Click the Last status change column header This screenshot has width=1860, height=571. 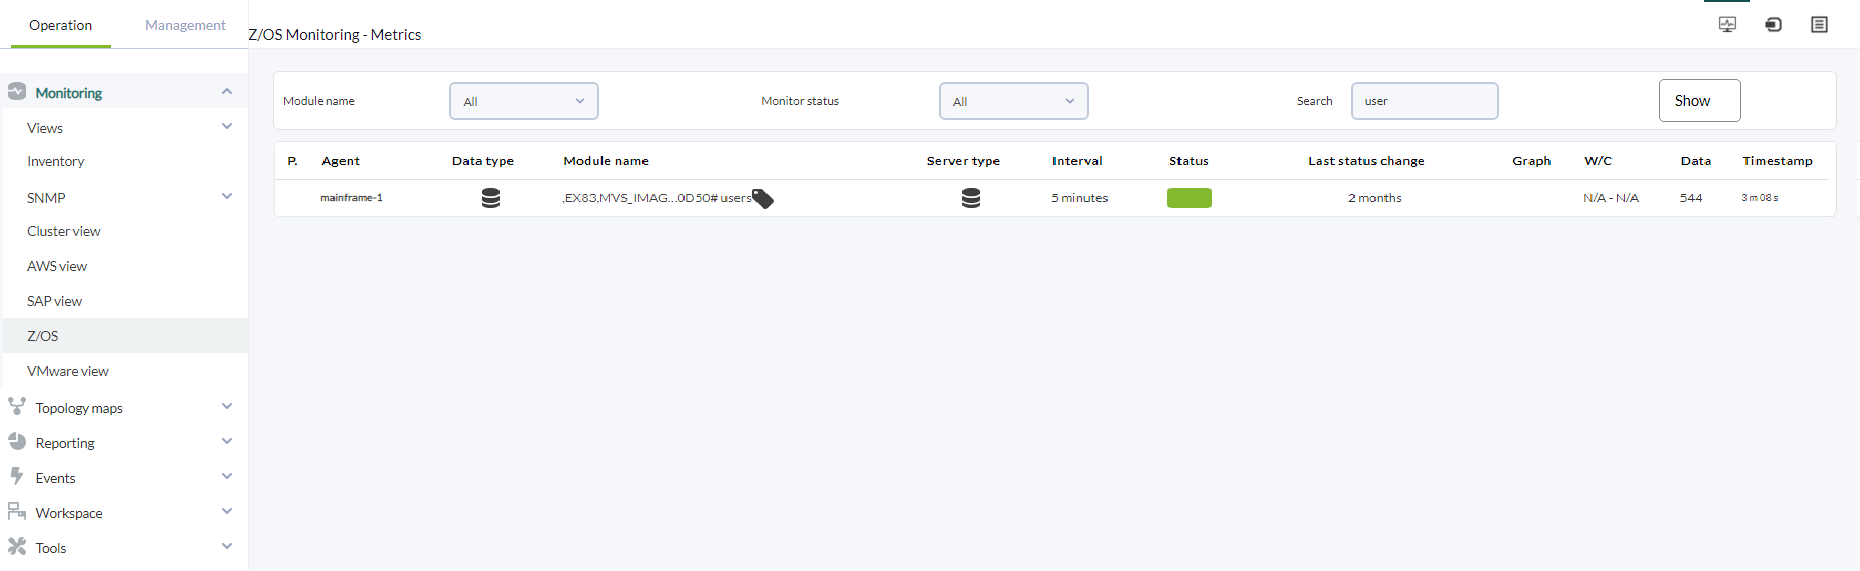click(1367, 161)
